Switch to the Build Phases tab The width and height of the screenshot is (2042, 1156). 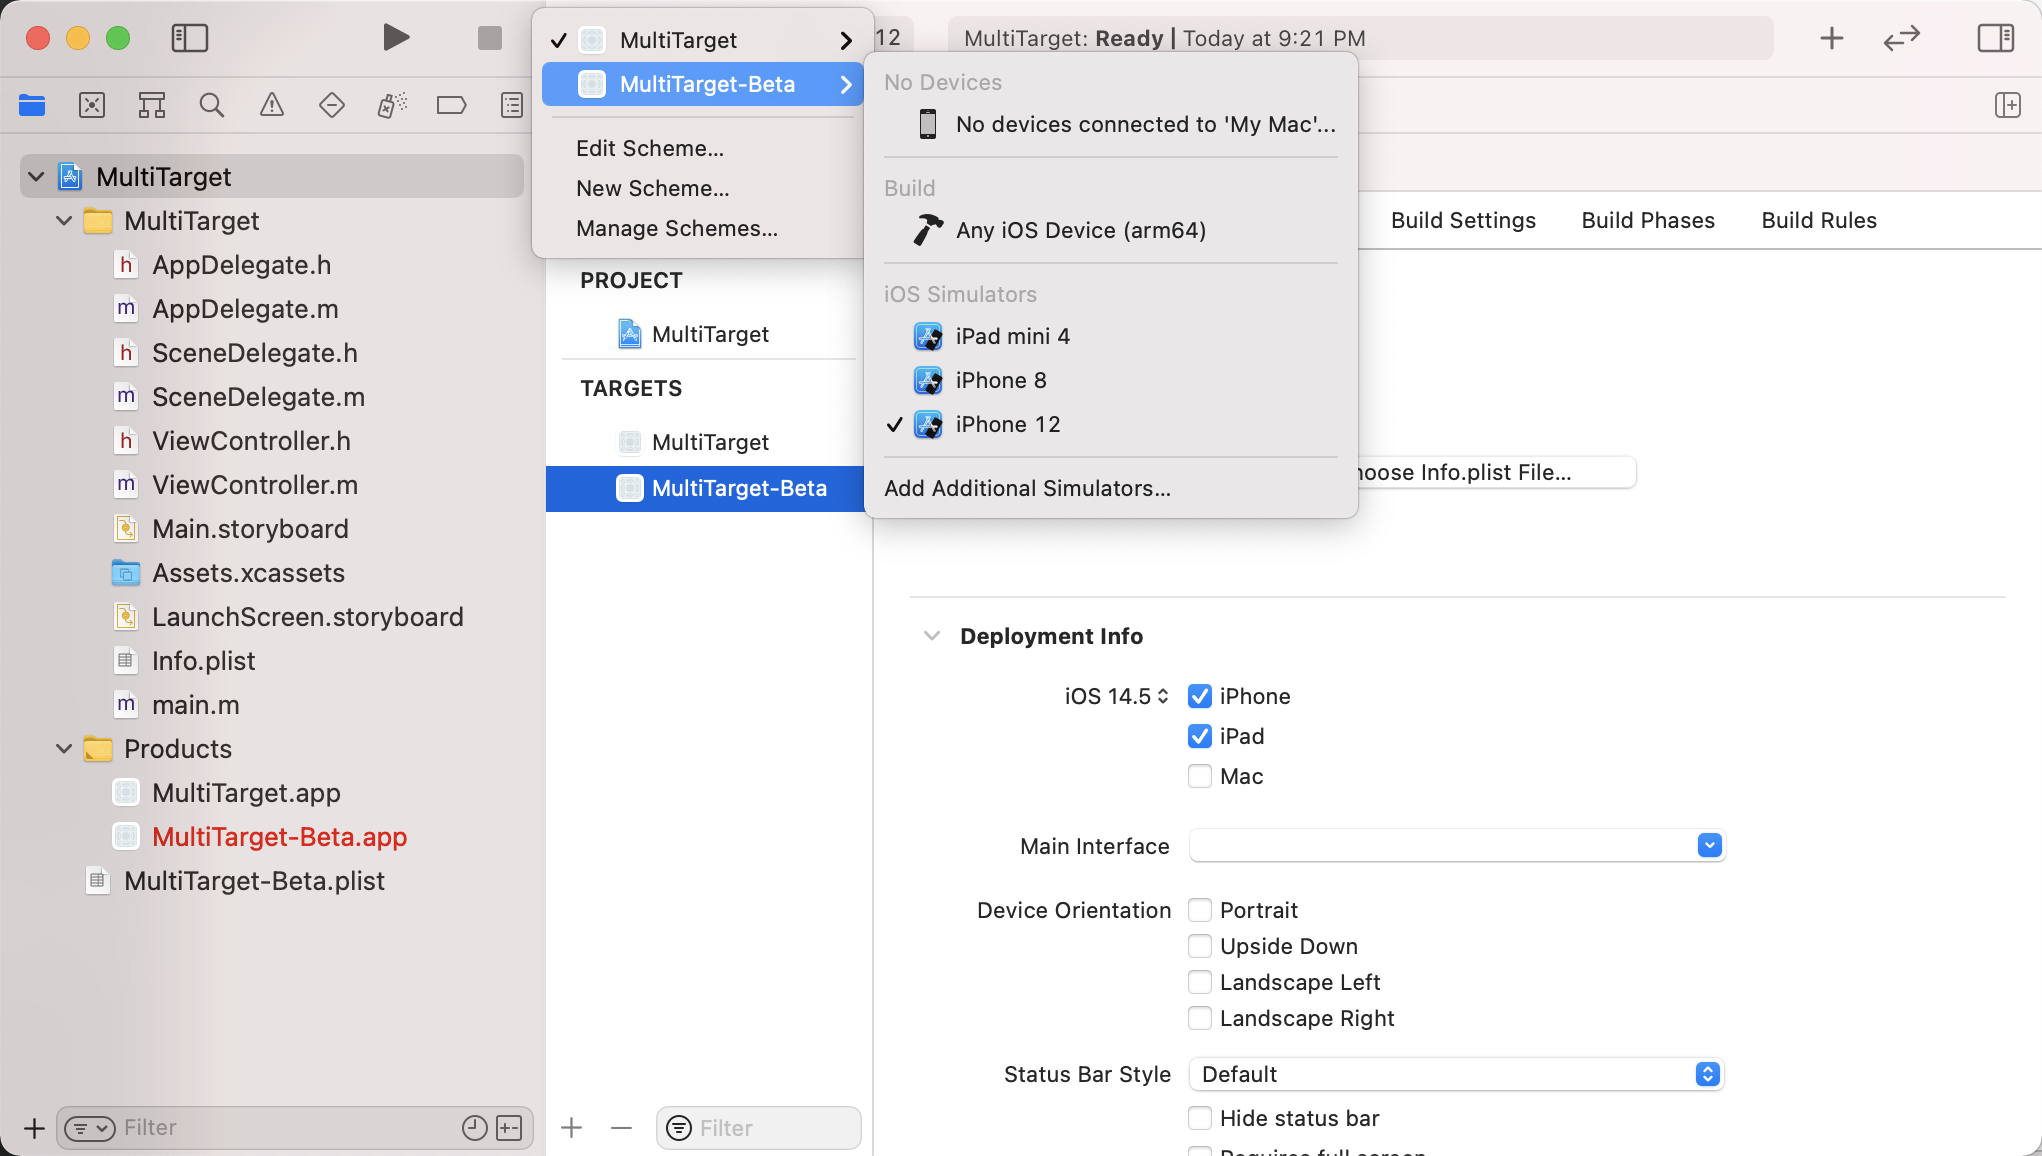coord(1647,220)
